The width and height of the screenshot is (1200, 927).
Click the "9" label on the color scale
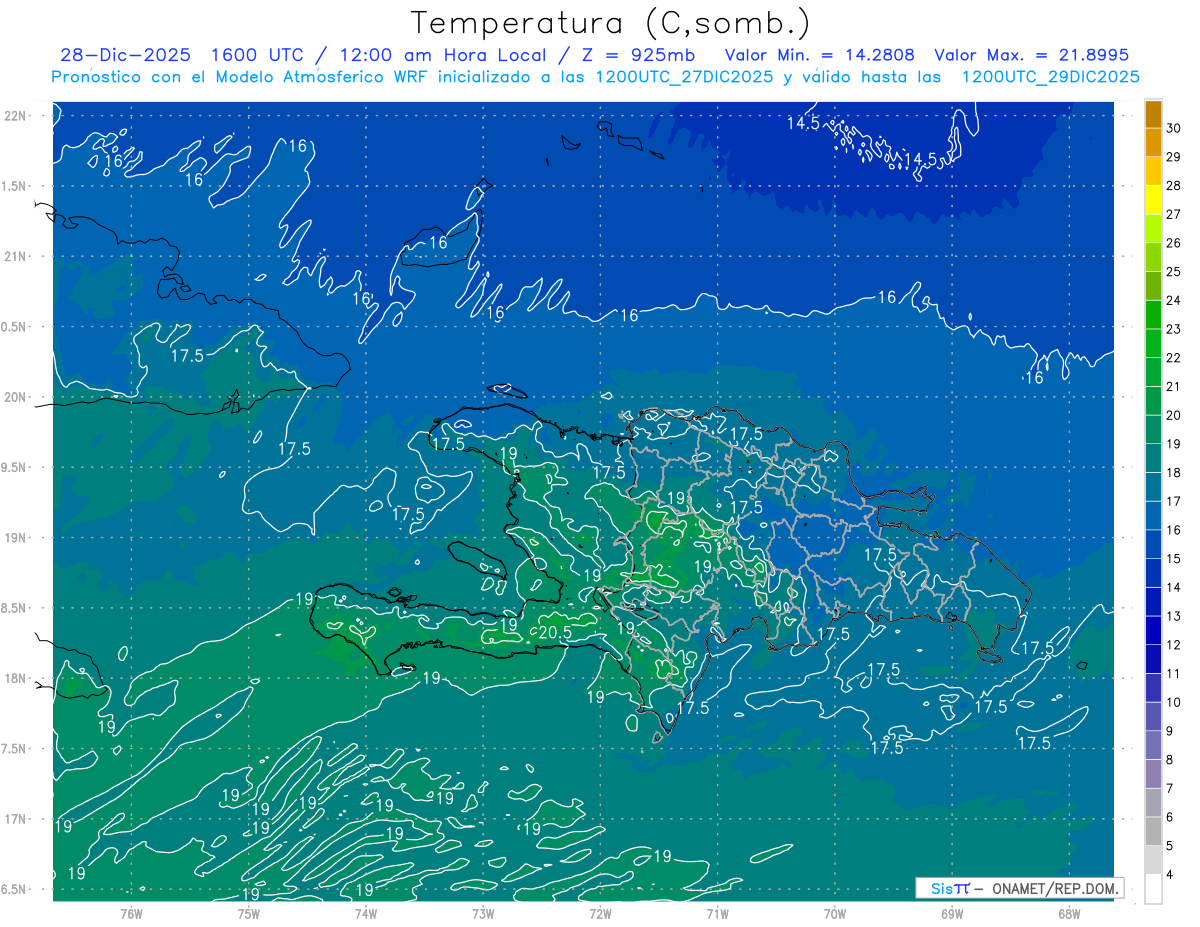click(1171, 731)
